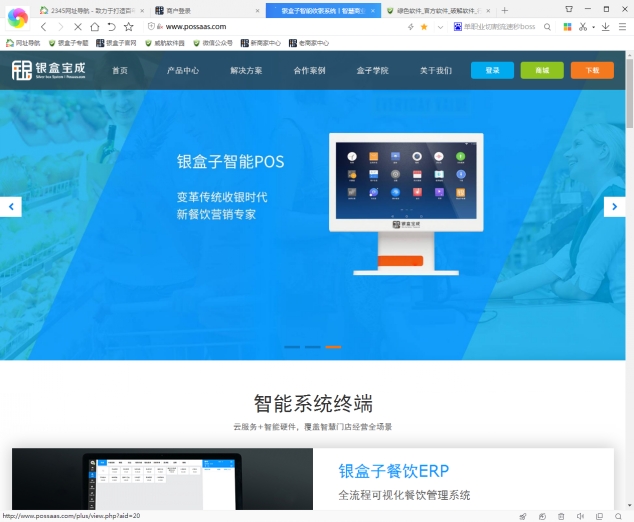
Task: Click the rocket accelerator status bar icon
Action: click(x=523, y=516)
